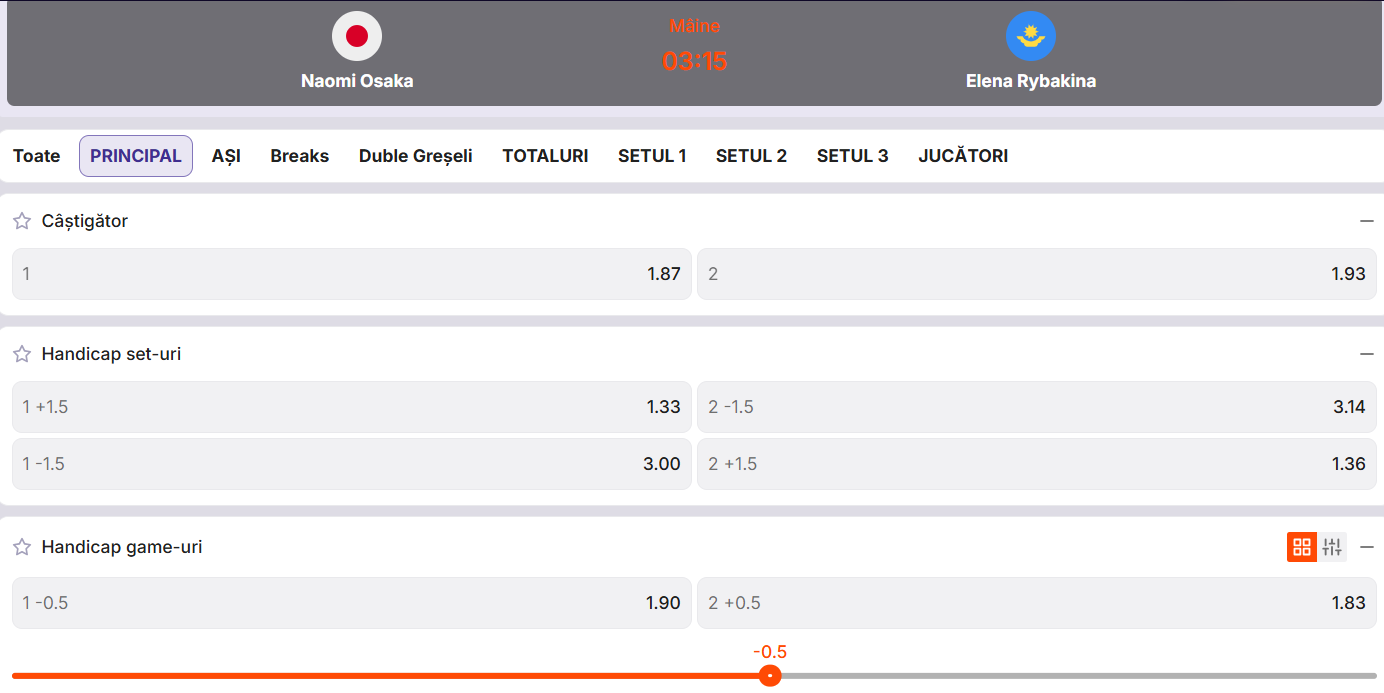Click the Câștigător market title
The image size is (1384, 693).
(x=85, y=221)
